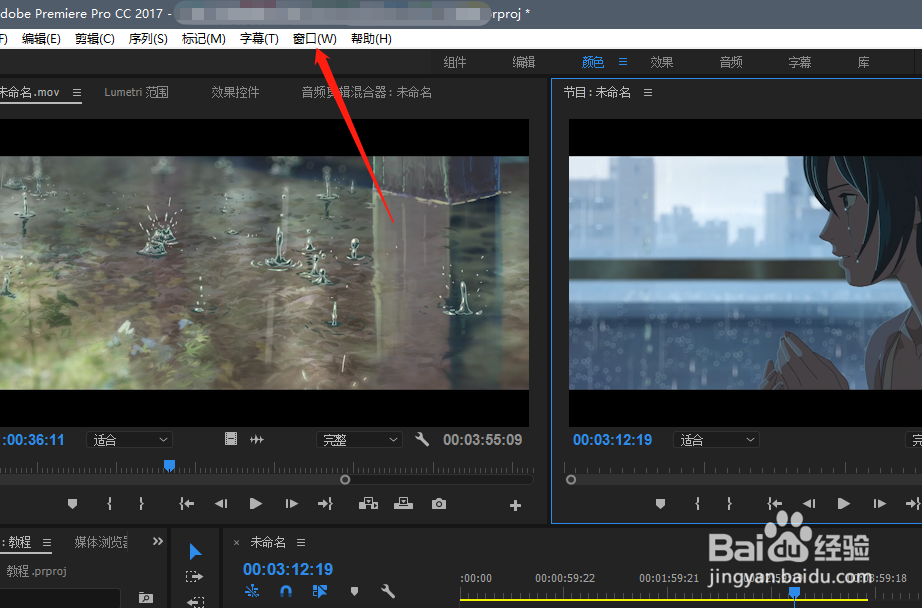Image resolution: width=922 pixels, height=608 pixels.
Task: Toggle Linked Selection in timeline
Action: click(320, 591)
